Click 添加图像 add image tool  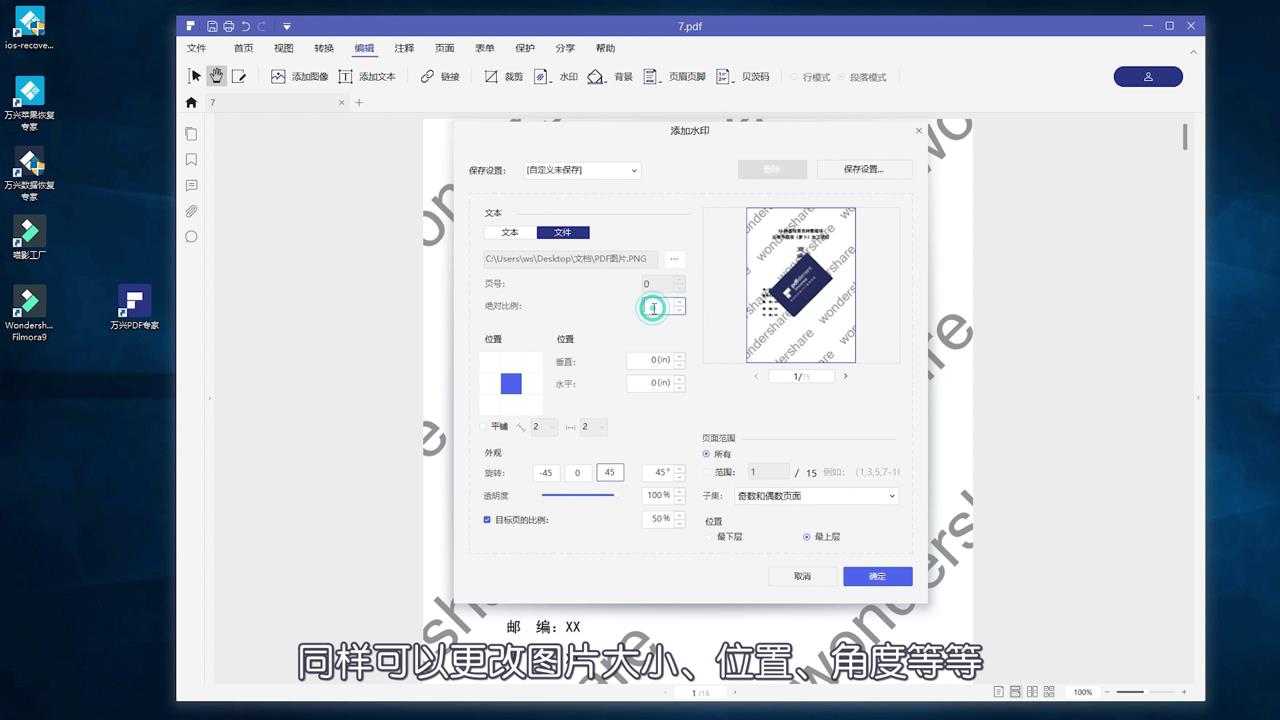(299, 76)
